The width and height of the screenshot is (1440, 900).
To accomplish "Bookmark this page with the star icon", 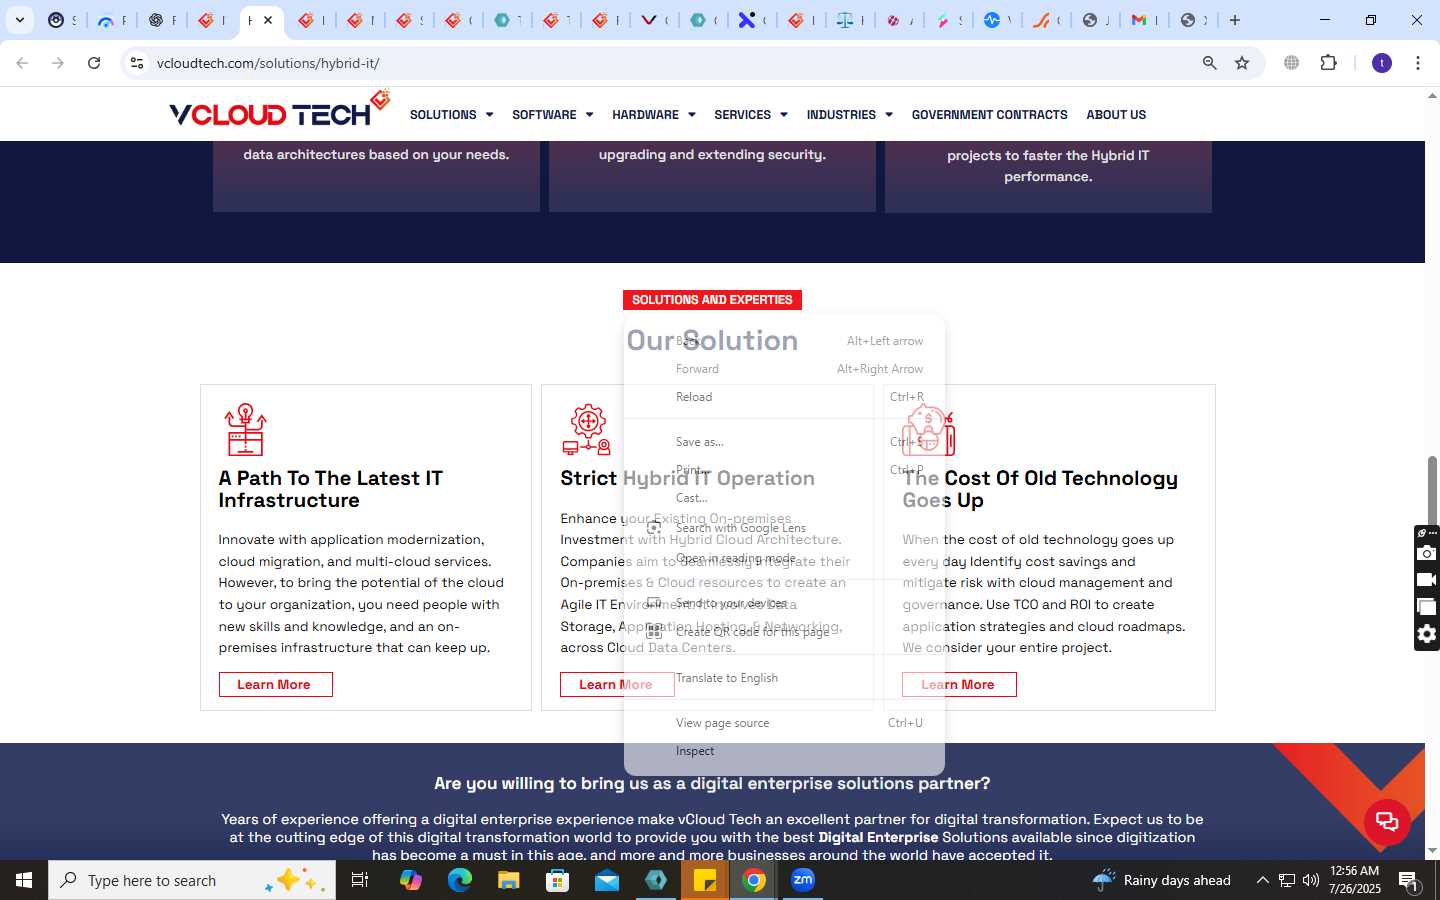I will pyautogui.click(x=1242, y=63).
